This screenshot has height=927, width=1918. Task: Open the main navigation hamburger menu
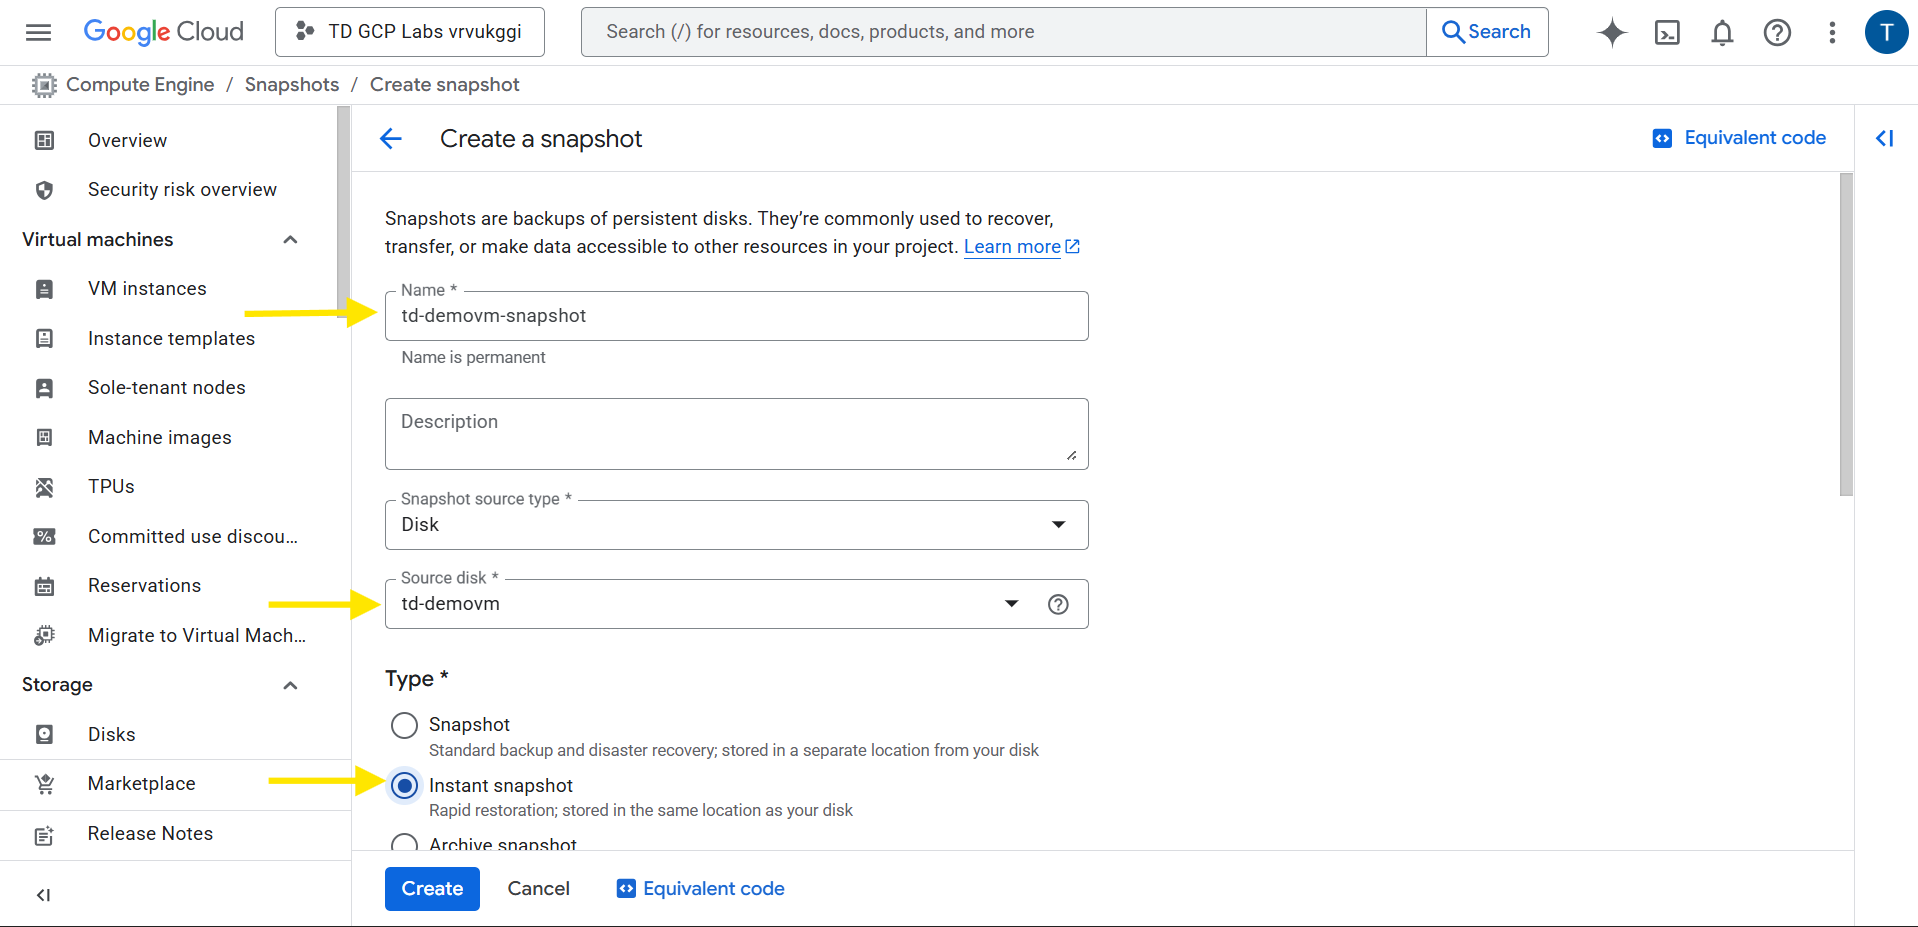tap(38, 32)
